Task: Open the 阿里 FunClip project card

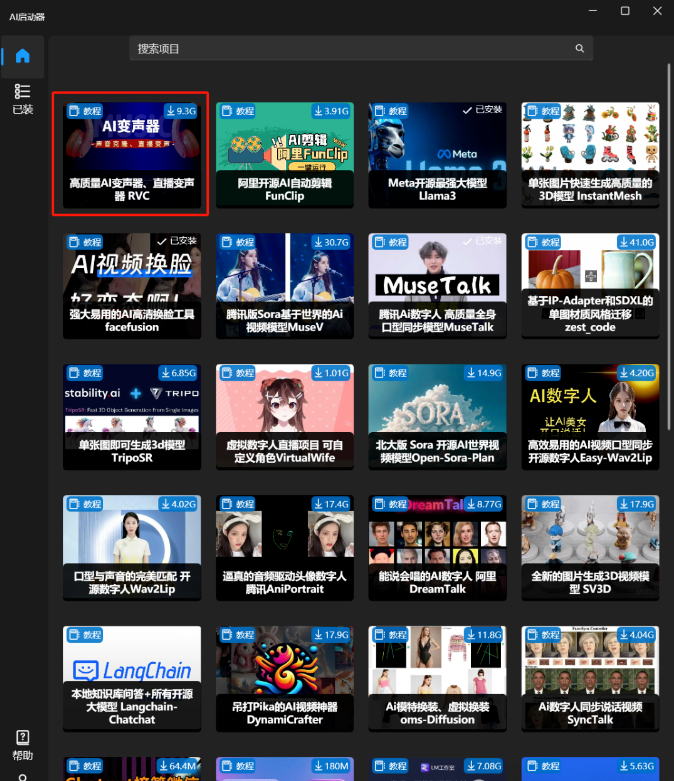Action: click(284, 155)
